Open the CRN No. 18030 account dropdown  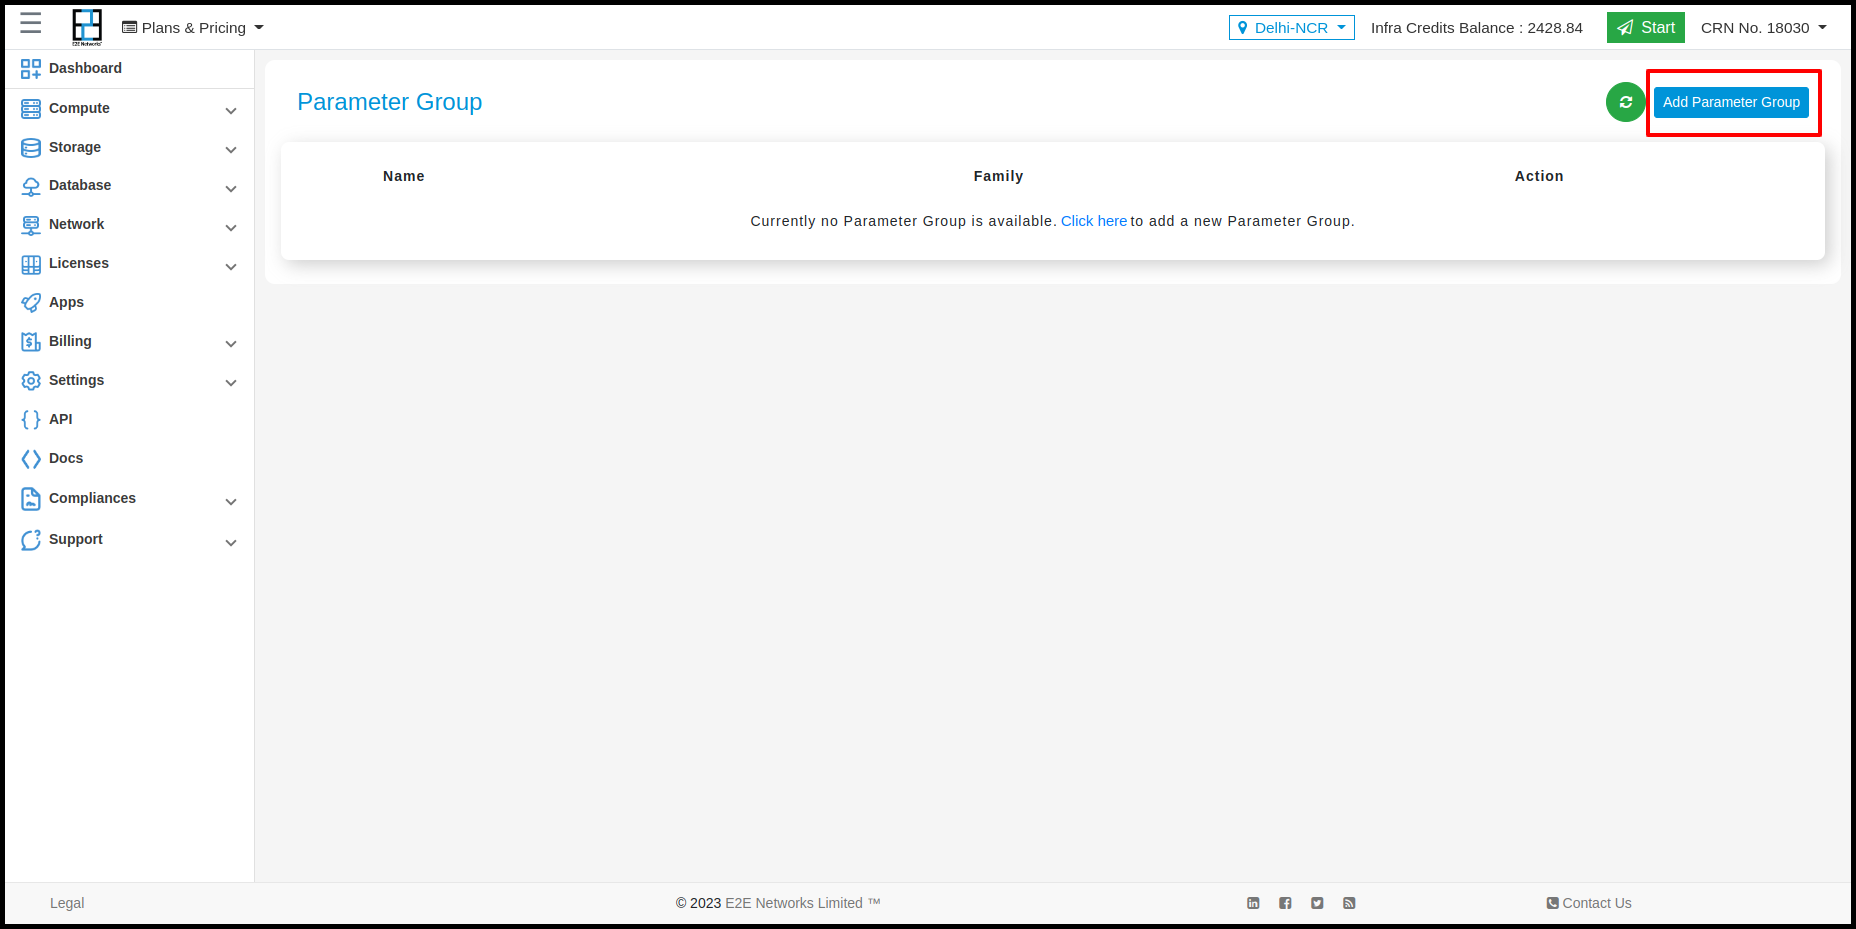pos(1764,28)
